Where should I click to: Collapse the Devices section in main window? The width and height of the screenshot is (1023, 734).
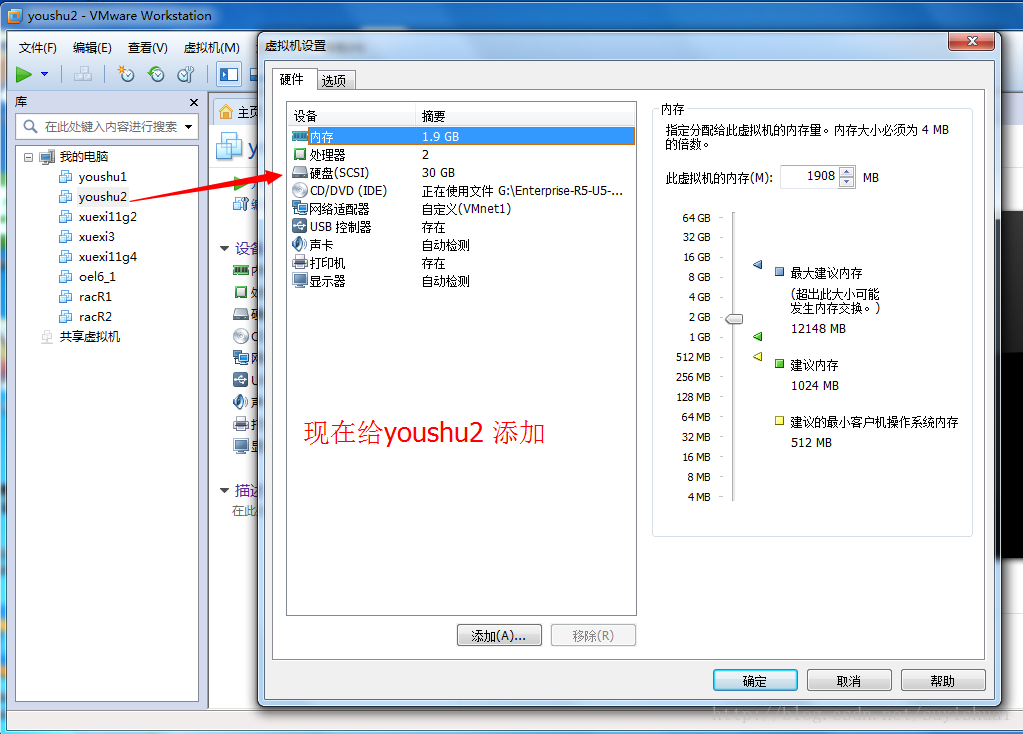pos(224,249)
